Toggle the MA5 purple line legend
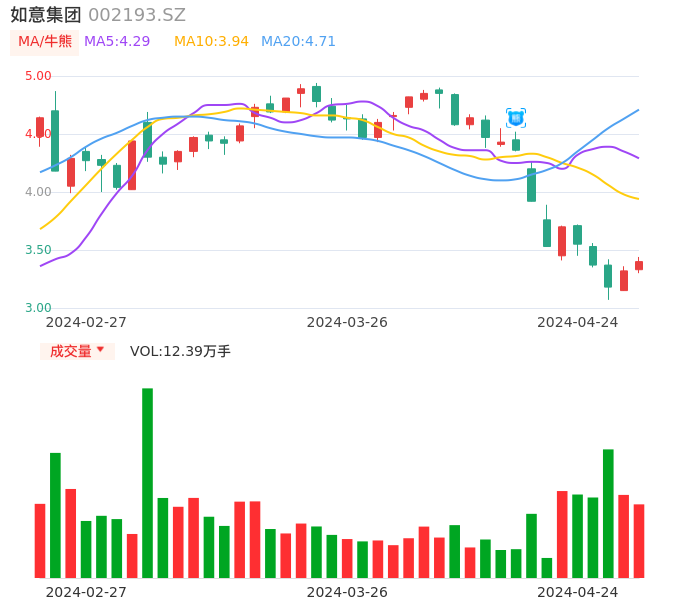This screenshot has height=606, width=686. pos(117,42)
